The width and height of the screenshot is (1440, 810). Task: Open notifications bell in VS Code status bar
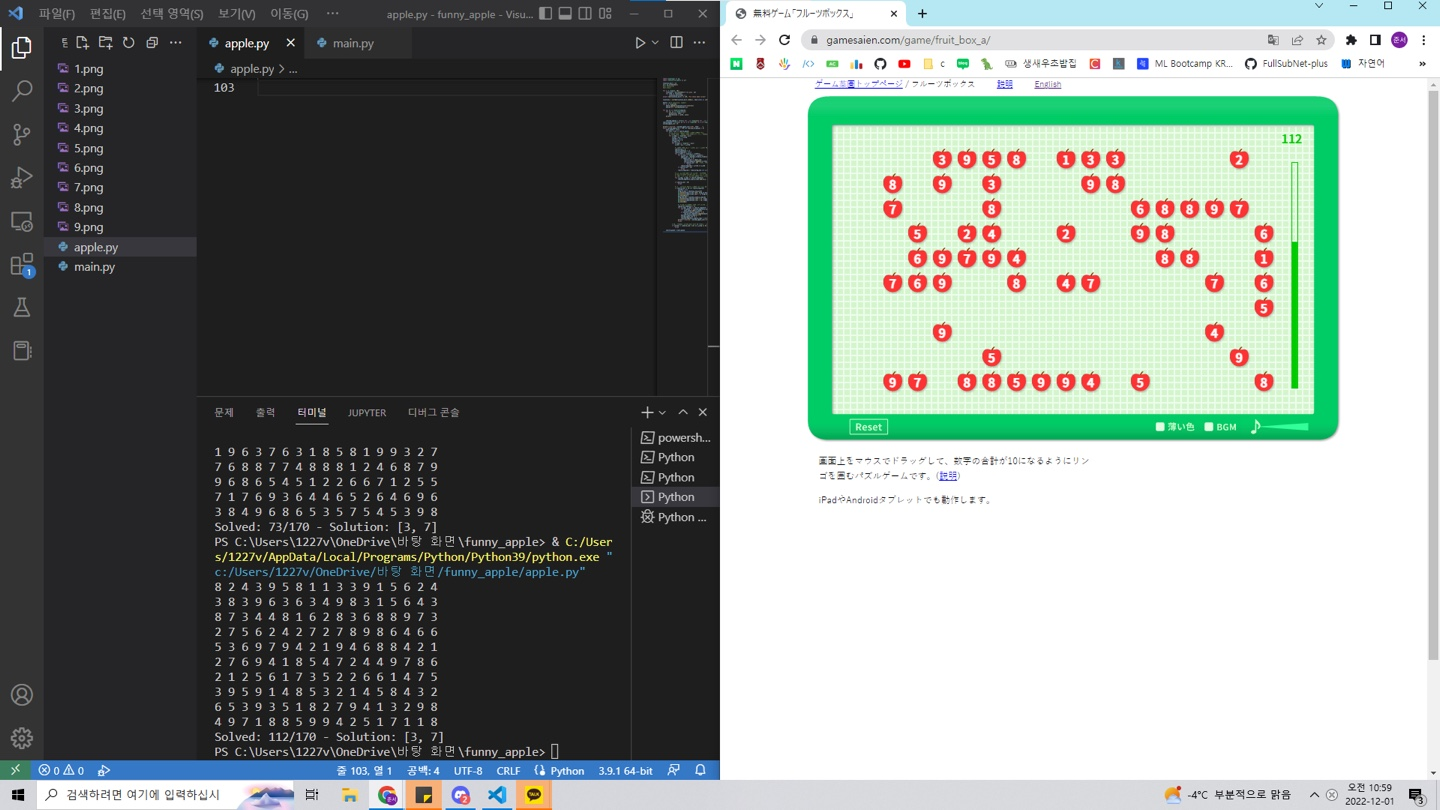point(700,771)
